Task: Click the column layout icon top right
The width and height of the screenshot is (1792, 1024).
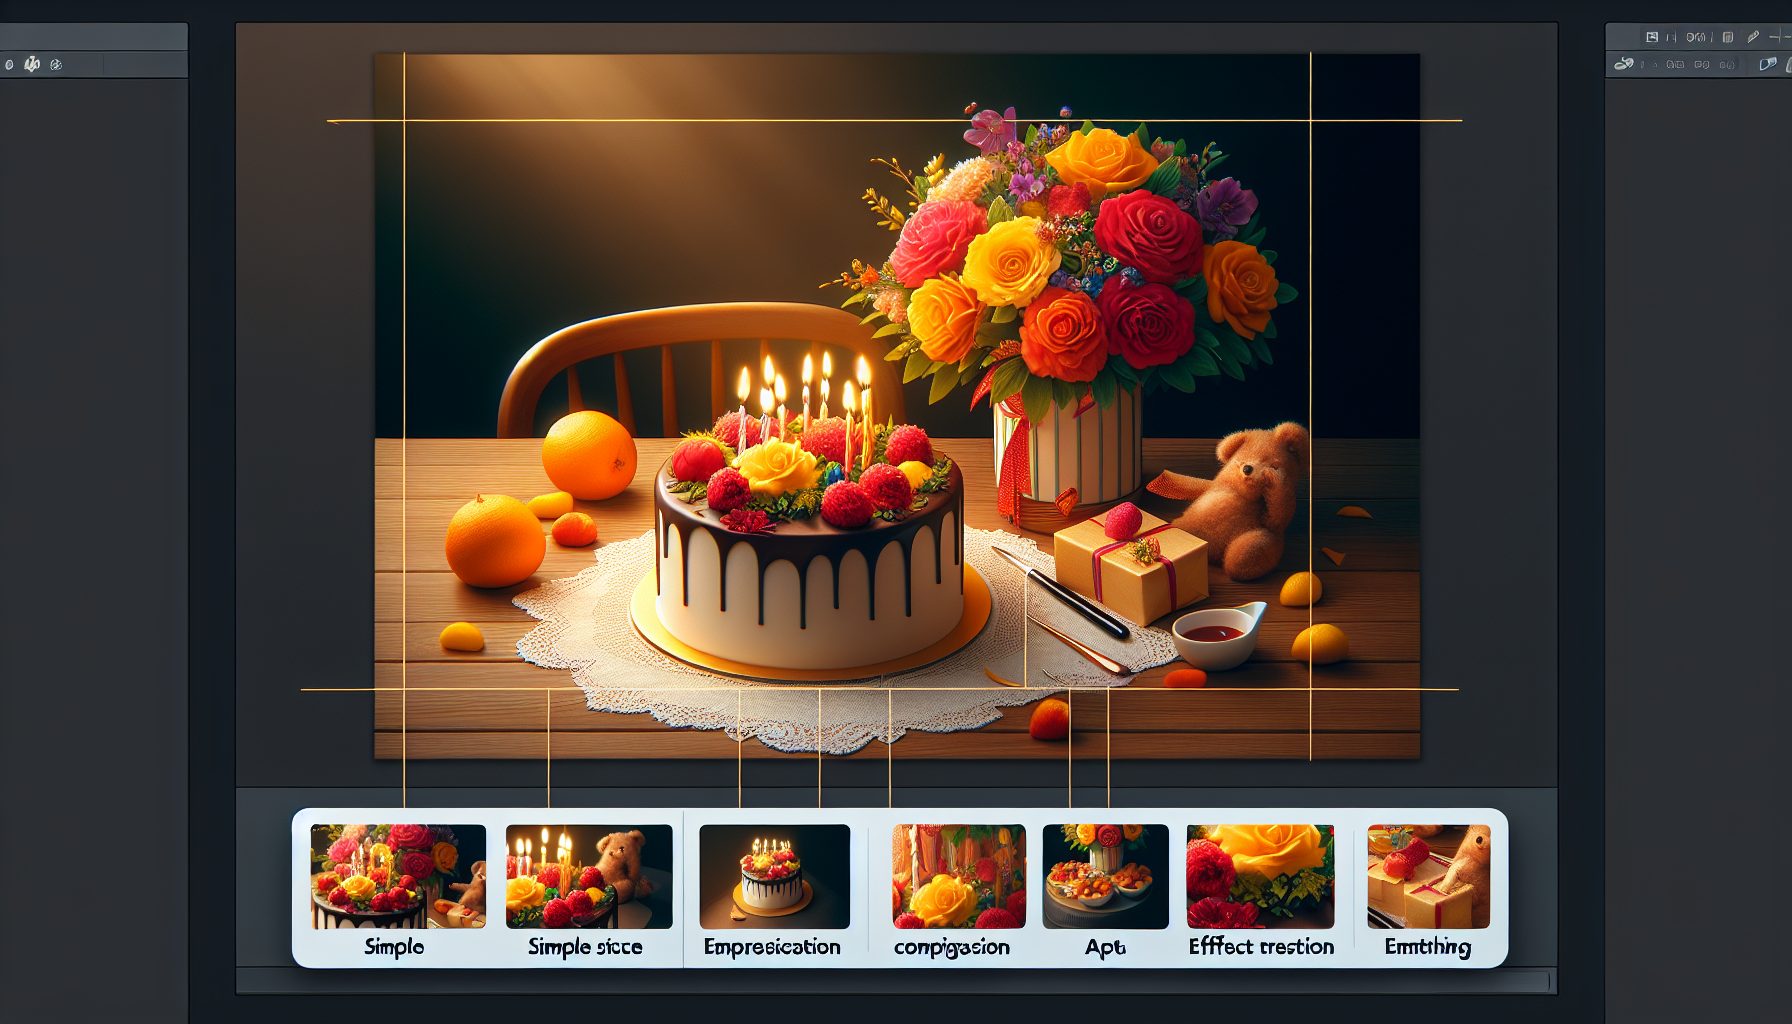Action: 1727,37
